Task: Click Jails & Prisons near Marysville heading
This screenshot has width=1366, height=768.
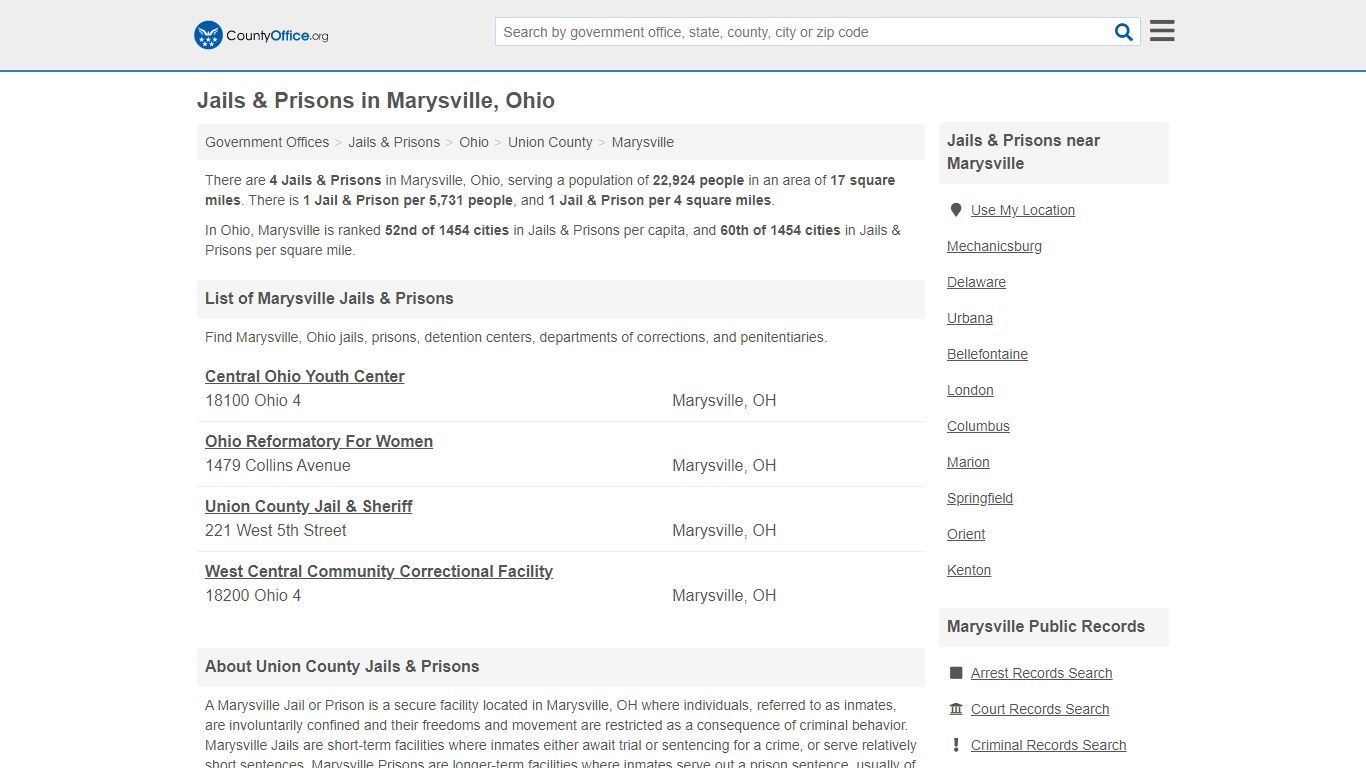Action: coord(1023,152)
